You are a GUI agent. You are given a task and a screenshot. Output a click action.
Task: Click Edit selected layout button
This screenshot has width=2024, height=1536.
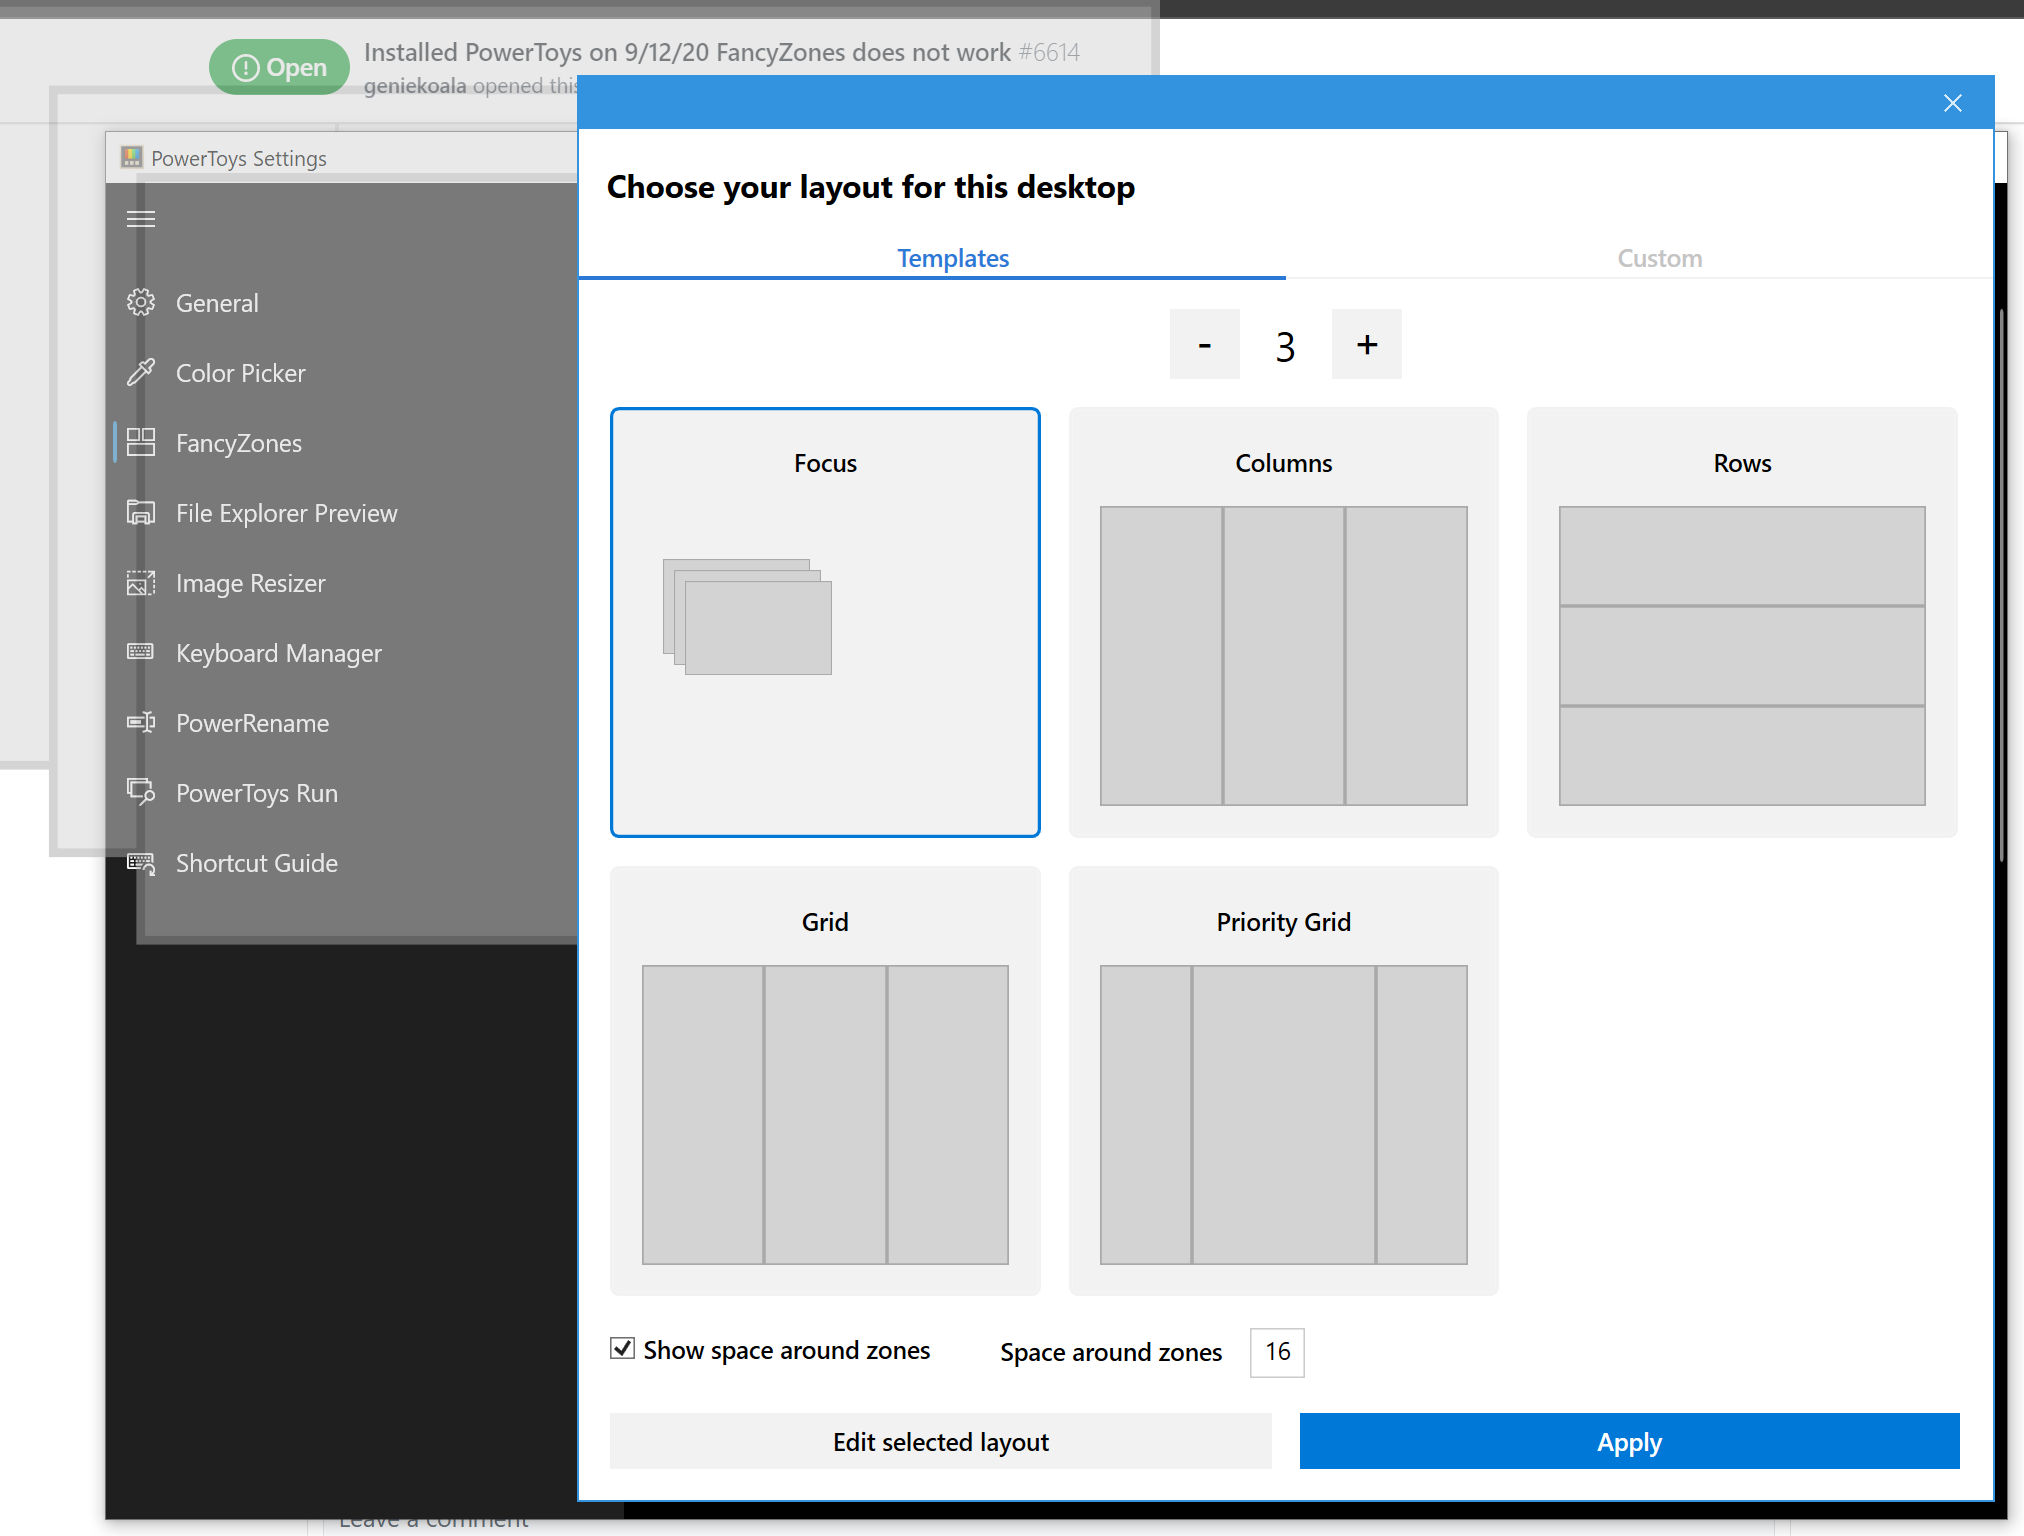point(940,1441)
